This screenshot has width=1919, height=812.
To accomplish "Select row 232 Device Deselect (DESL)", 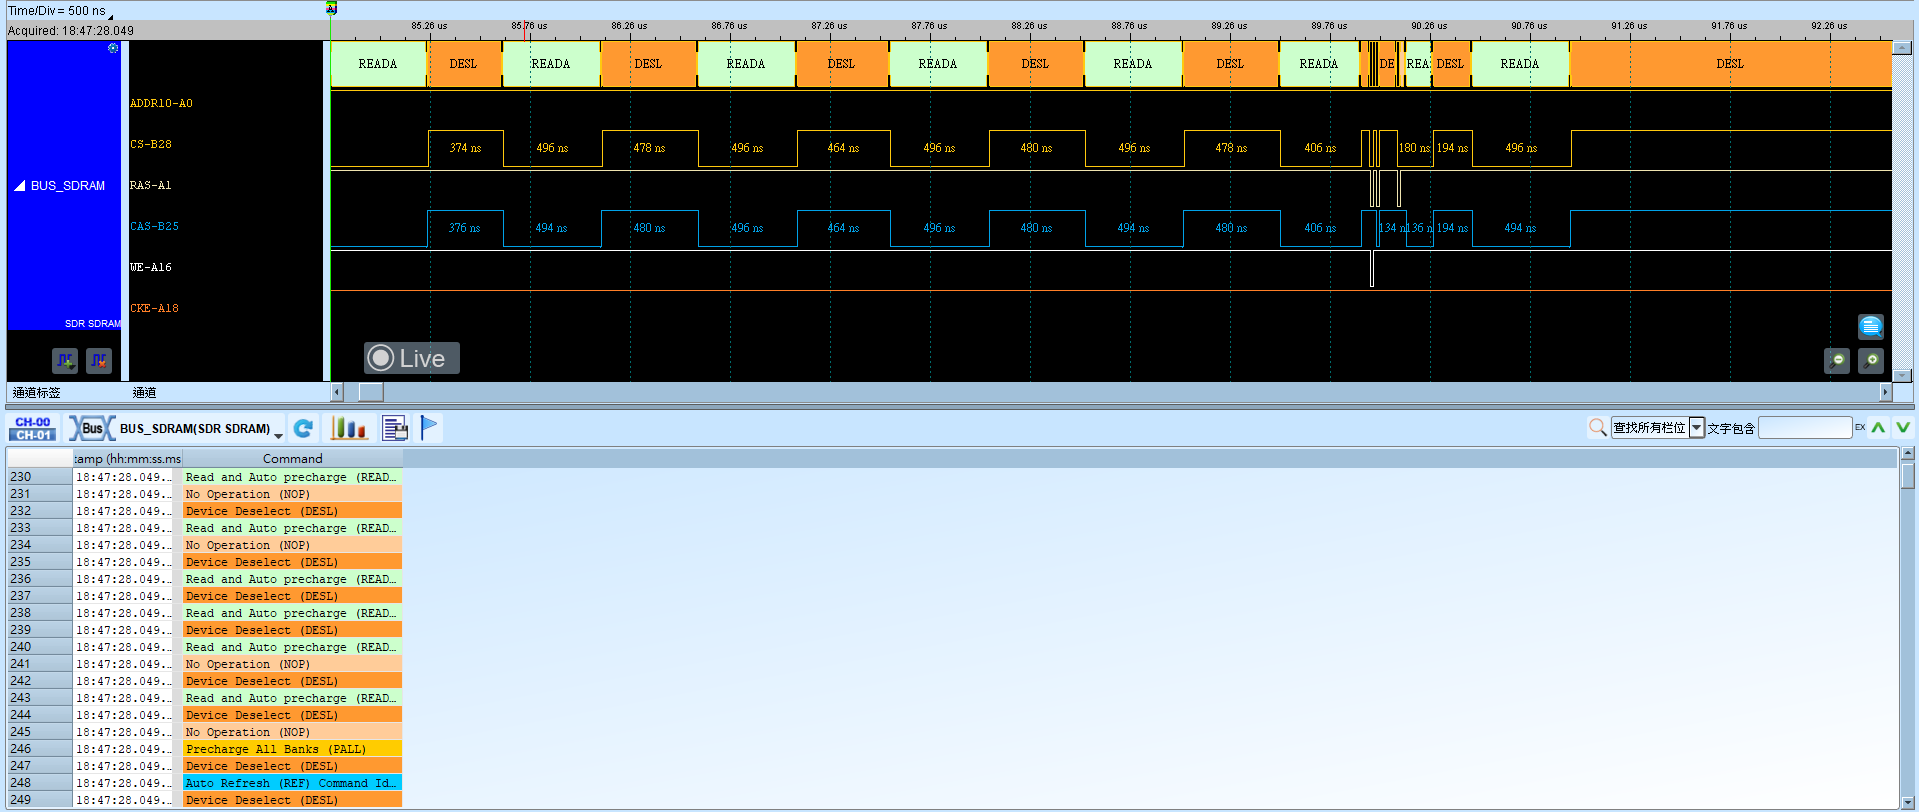I will 292,511.
